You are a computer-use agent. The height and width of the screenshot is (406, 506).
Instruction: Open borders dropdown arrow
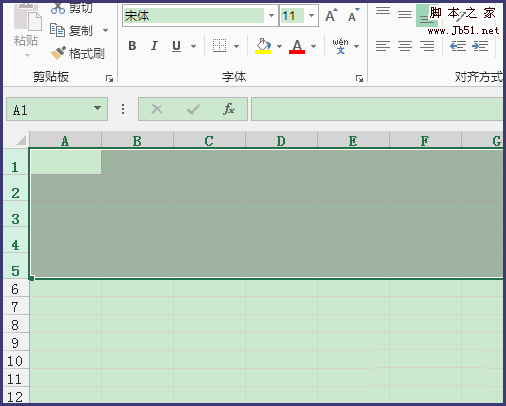pos(237,46)
